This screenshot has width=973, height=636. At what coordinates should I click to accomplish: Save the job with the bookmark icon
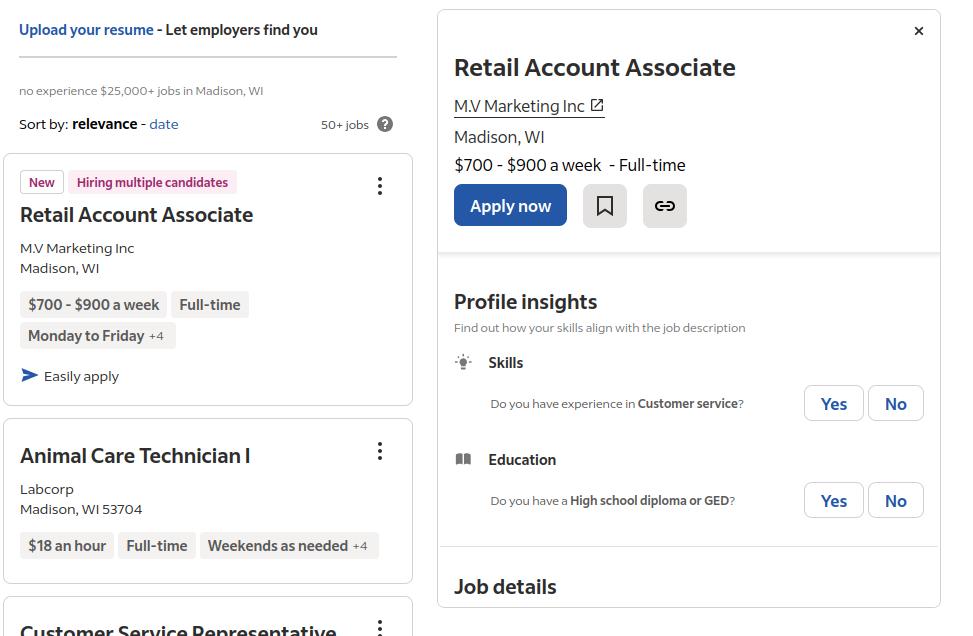click(x=604, y=206)
